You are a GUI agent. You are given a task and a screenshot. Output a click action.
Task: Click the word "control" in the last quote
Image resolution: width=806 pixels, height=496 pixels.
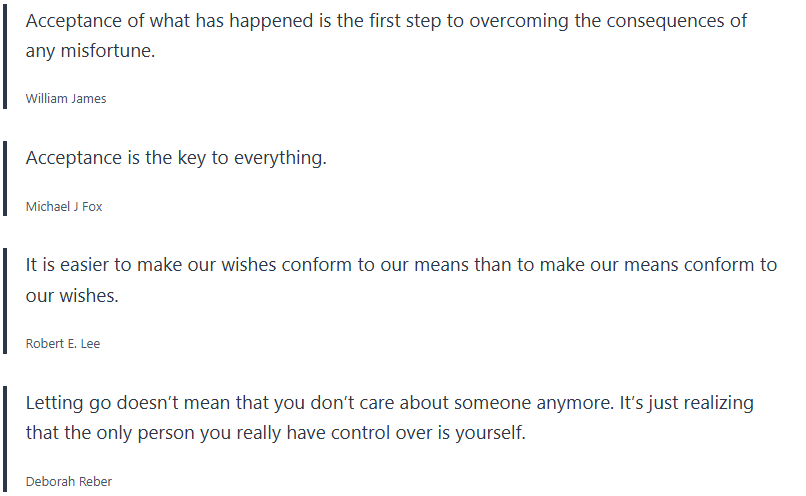click(375, 434)
